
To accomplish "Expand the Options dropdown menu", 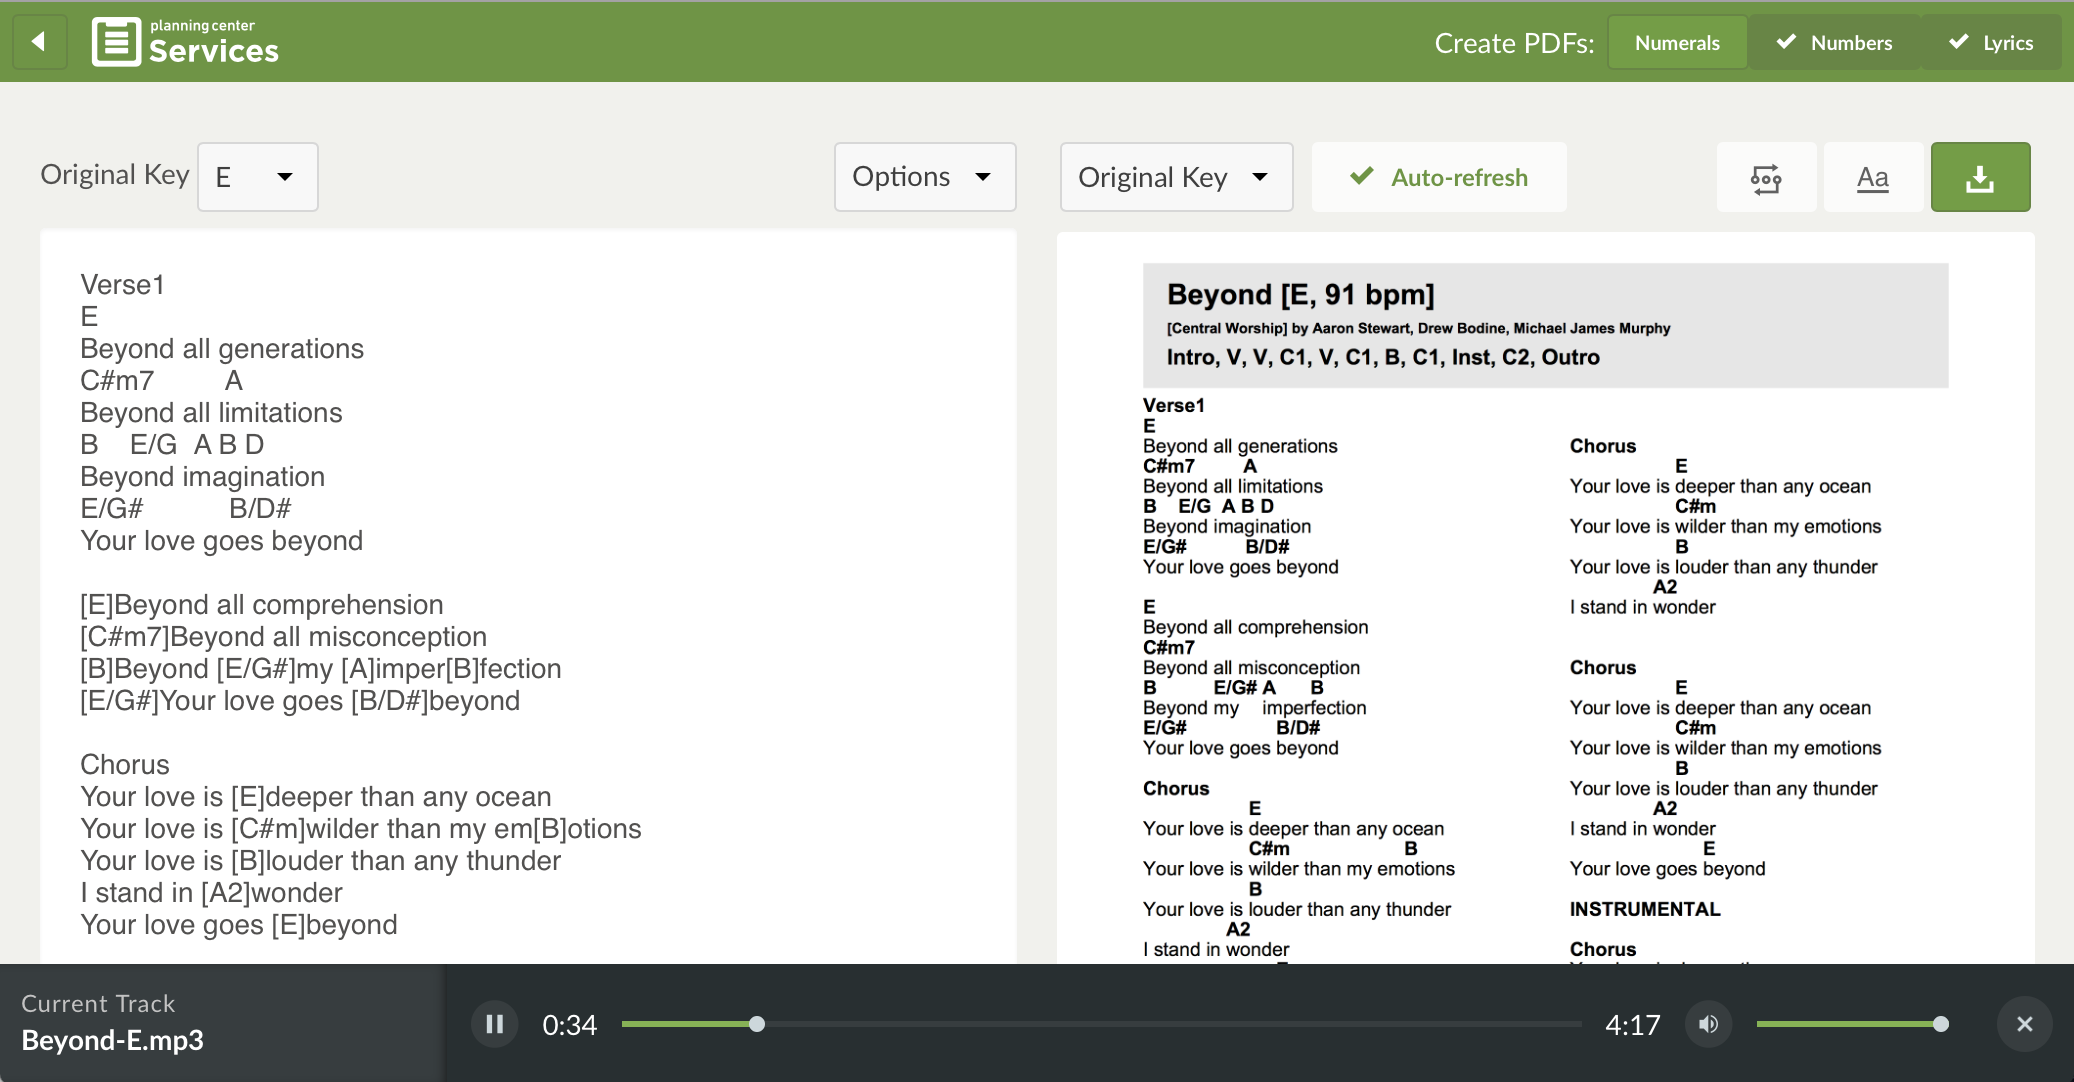I will (x=924, y=178).
